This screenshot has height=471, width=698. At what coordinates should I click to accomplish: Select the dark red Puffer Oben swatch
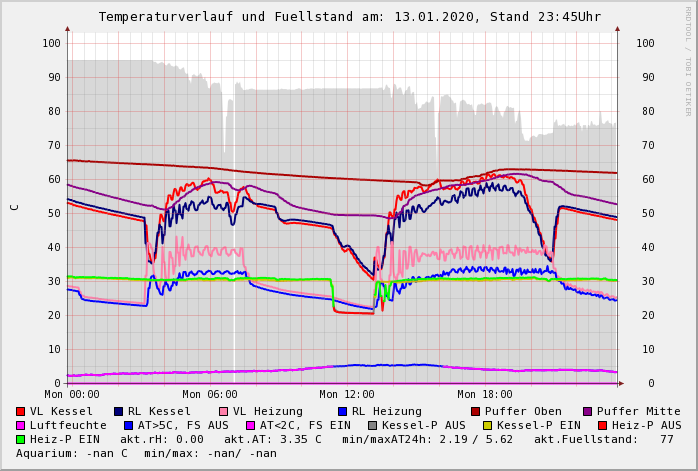point(475,411)
